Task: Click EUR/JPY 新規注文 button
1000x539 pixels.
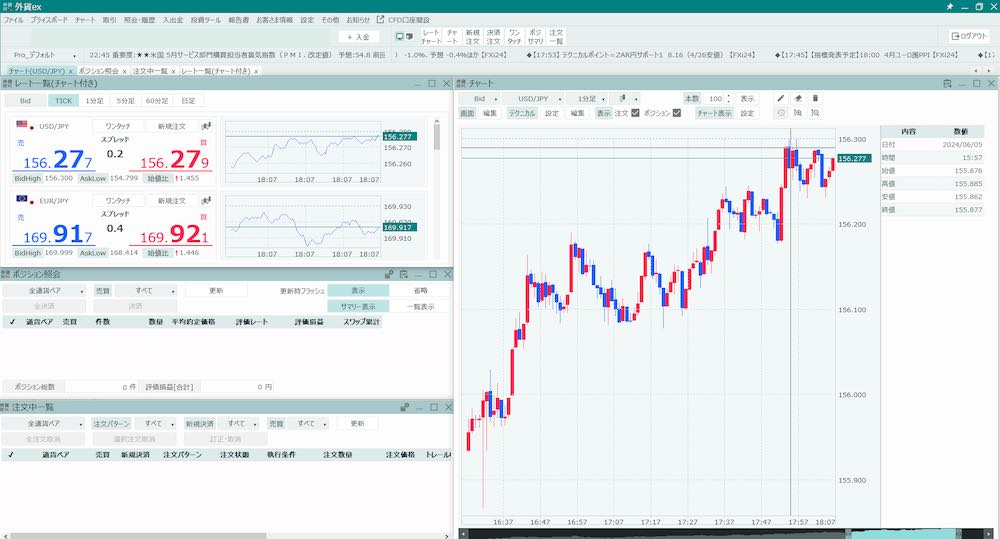Action: [x=171, y=201]
